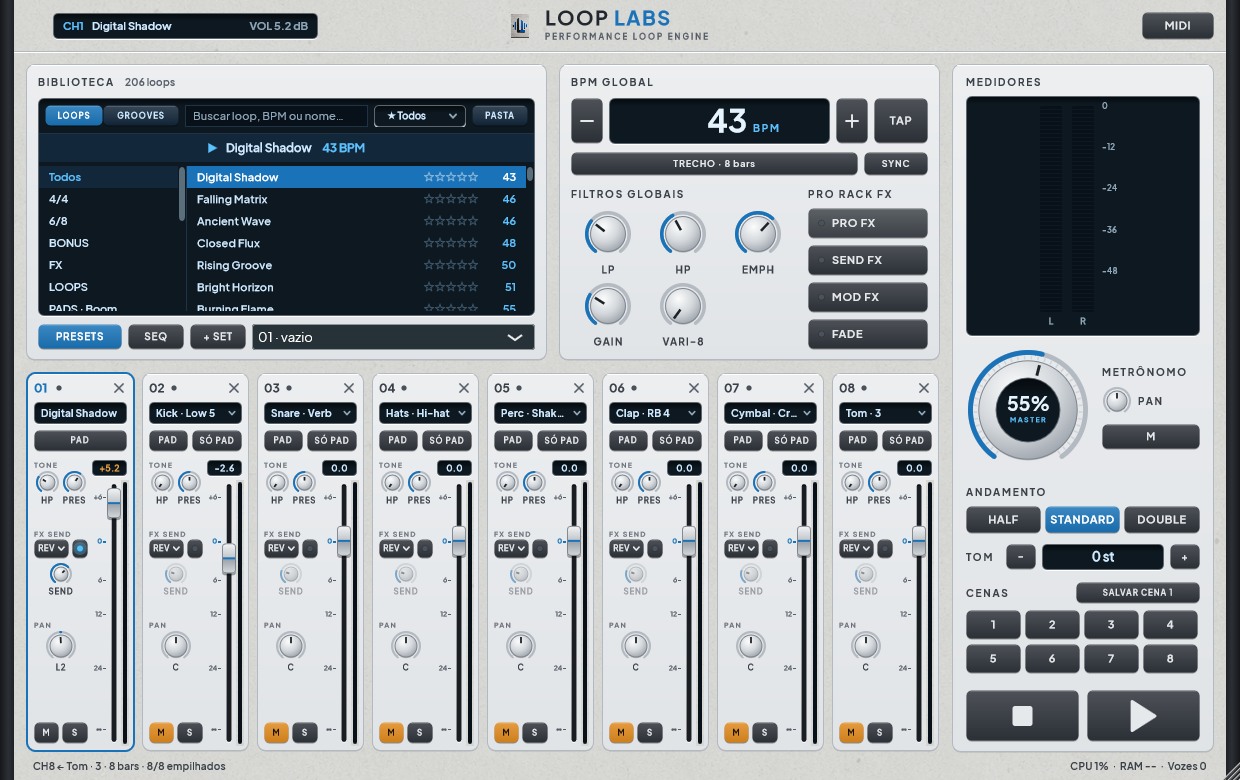Expand the '01 · vazio' preset dropdown
This screenshot has height=780, width=1240.
pos(393,337)
